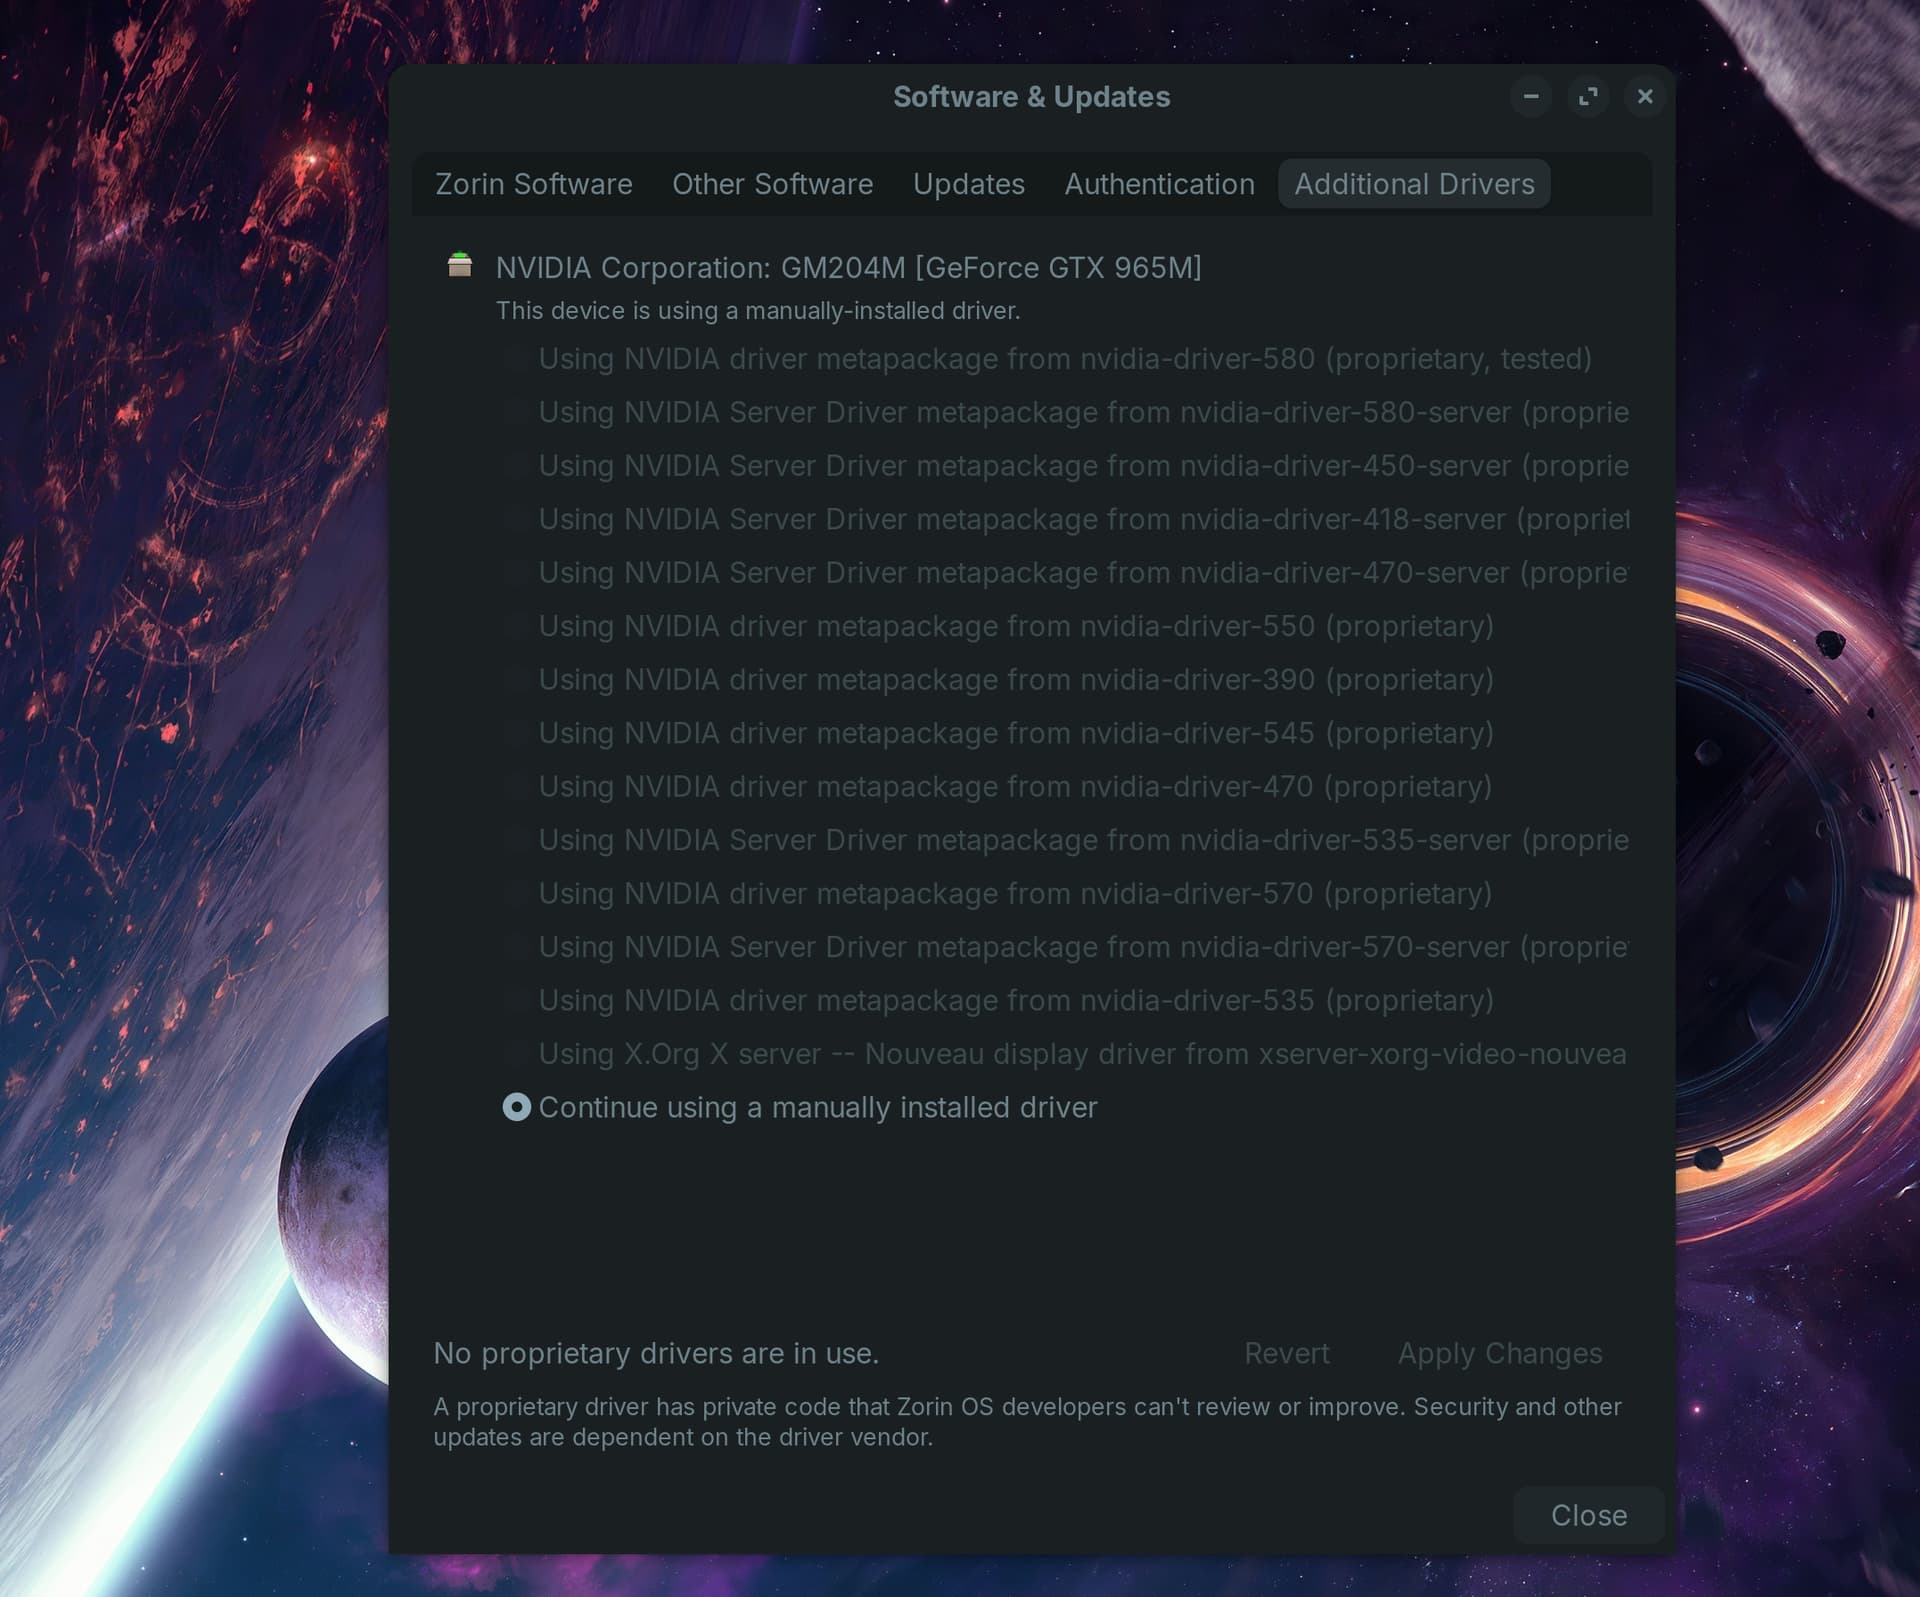Click the Apply Changes button
This screenshot has height=1597, width=1920.
(x=1499, y=1353)
